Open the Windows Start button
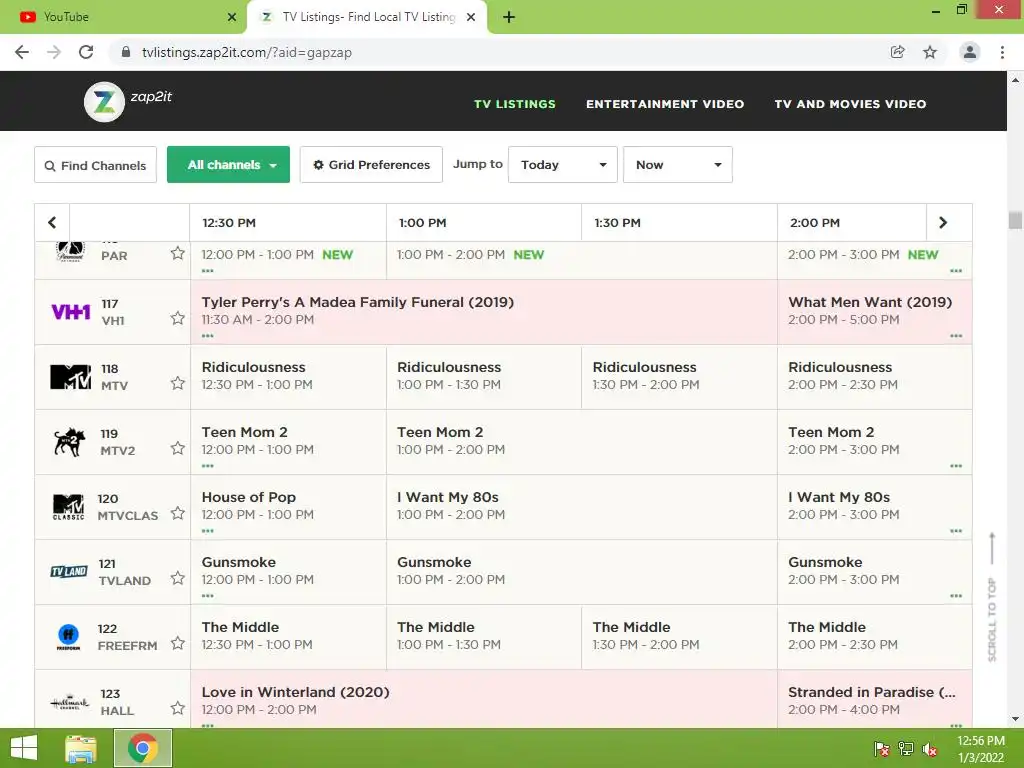 [24, 748]
